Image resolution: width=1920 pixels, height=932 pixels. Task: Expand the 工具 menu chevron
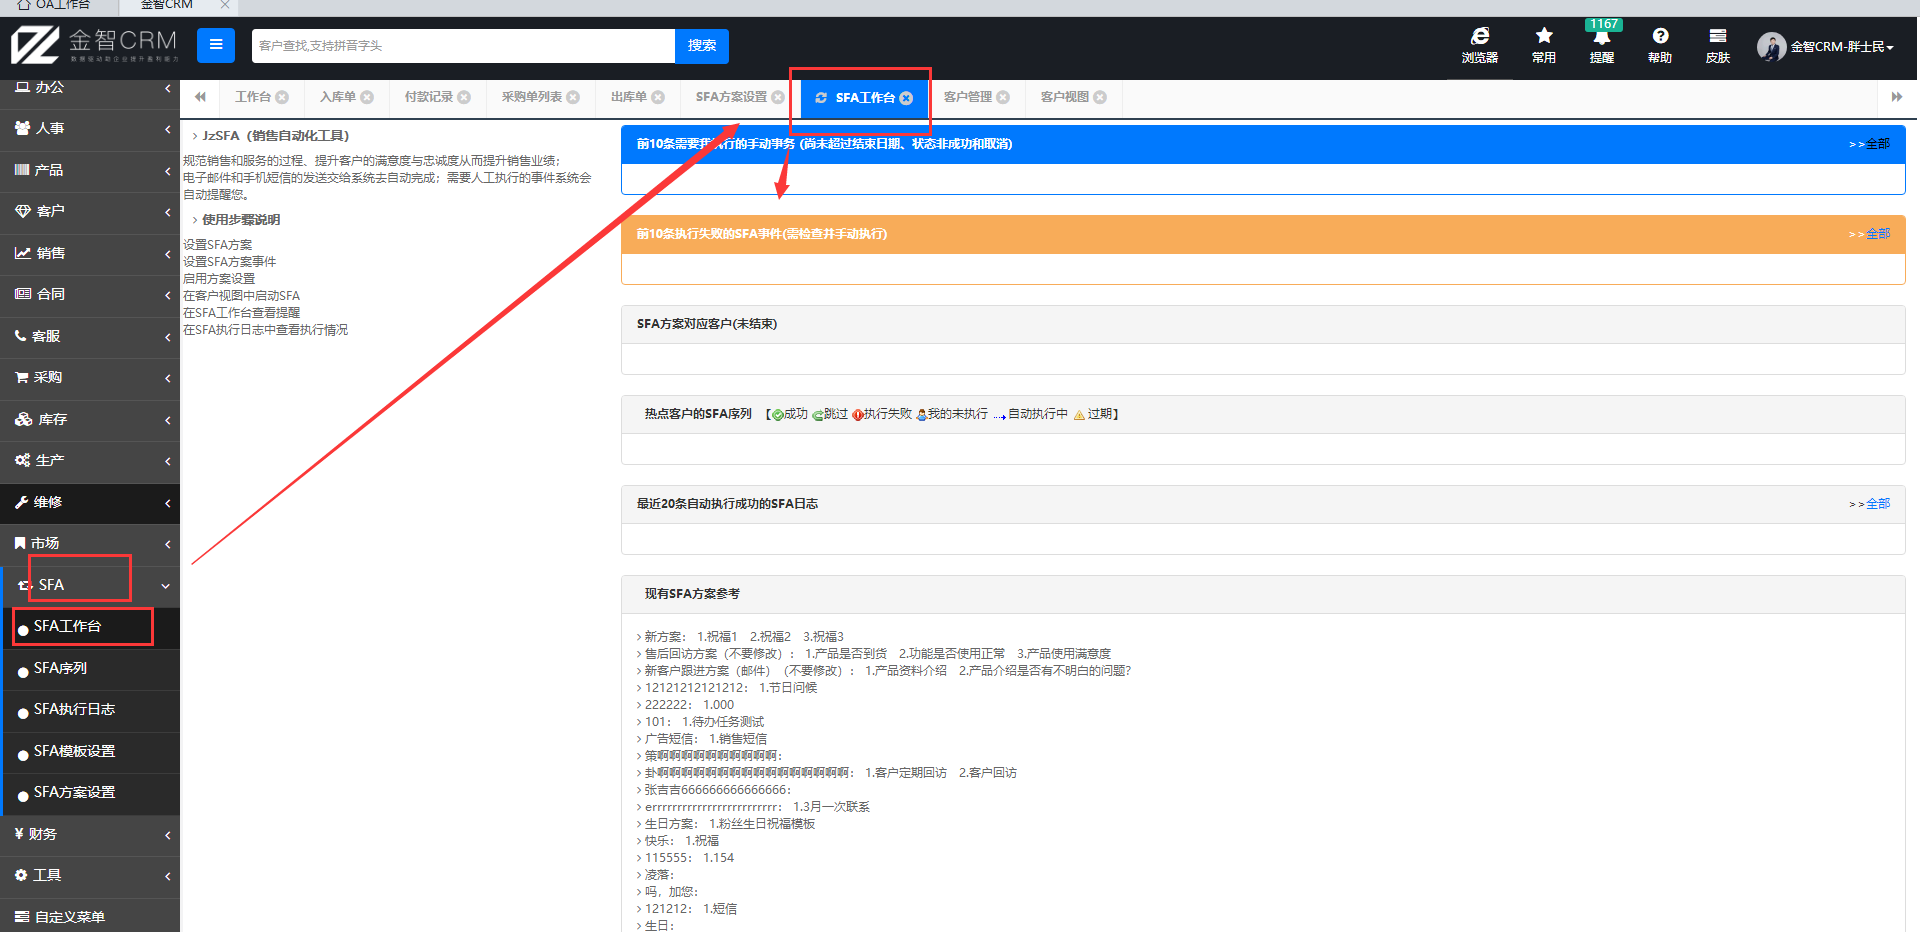click(x=167, y=876)
